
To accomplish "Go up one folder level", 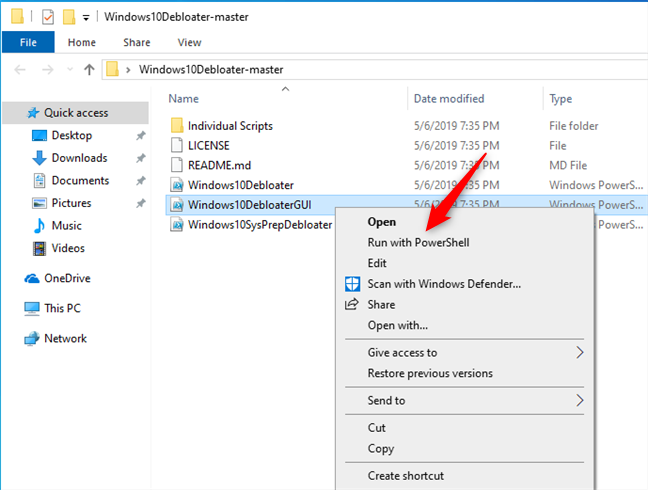I will [89, 69].
